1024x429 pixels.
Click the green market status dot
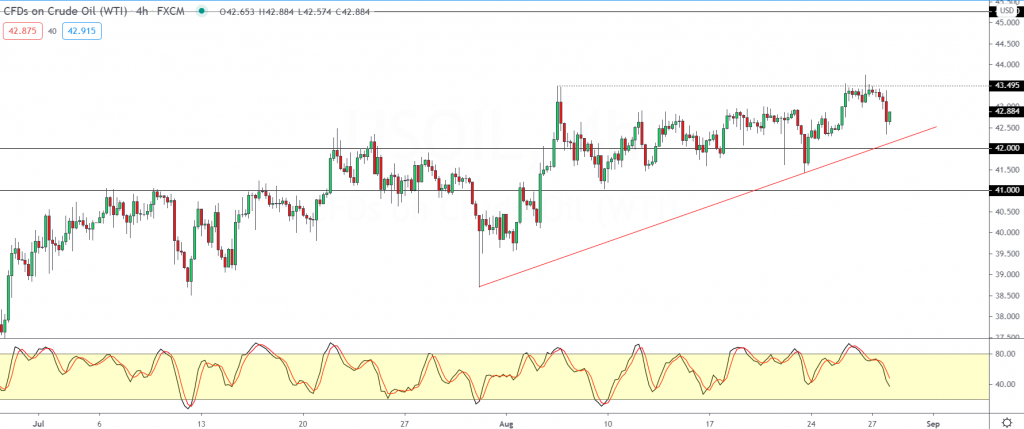click(x=204, y=11)
